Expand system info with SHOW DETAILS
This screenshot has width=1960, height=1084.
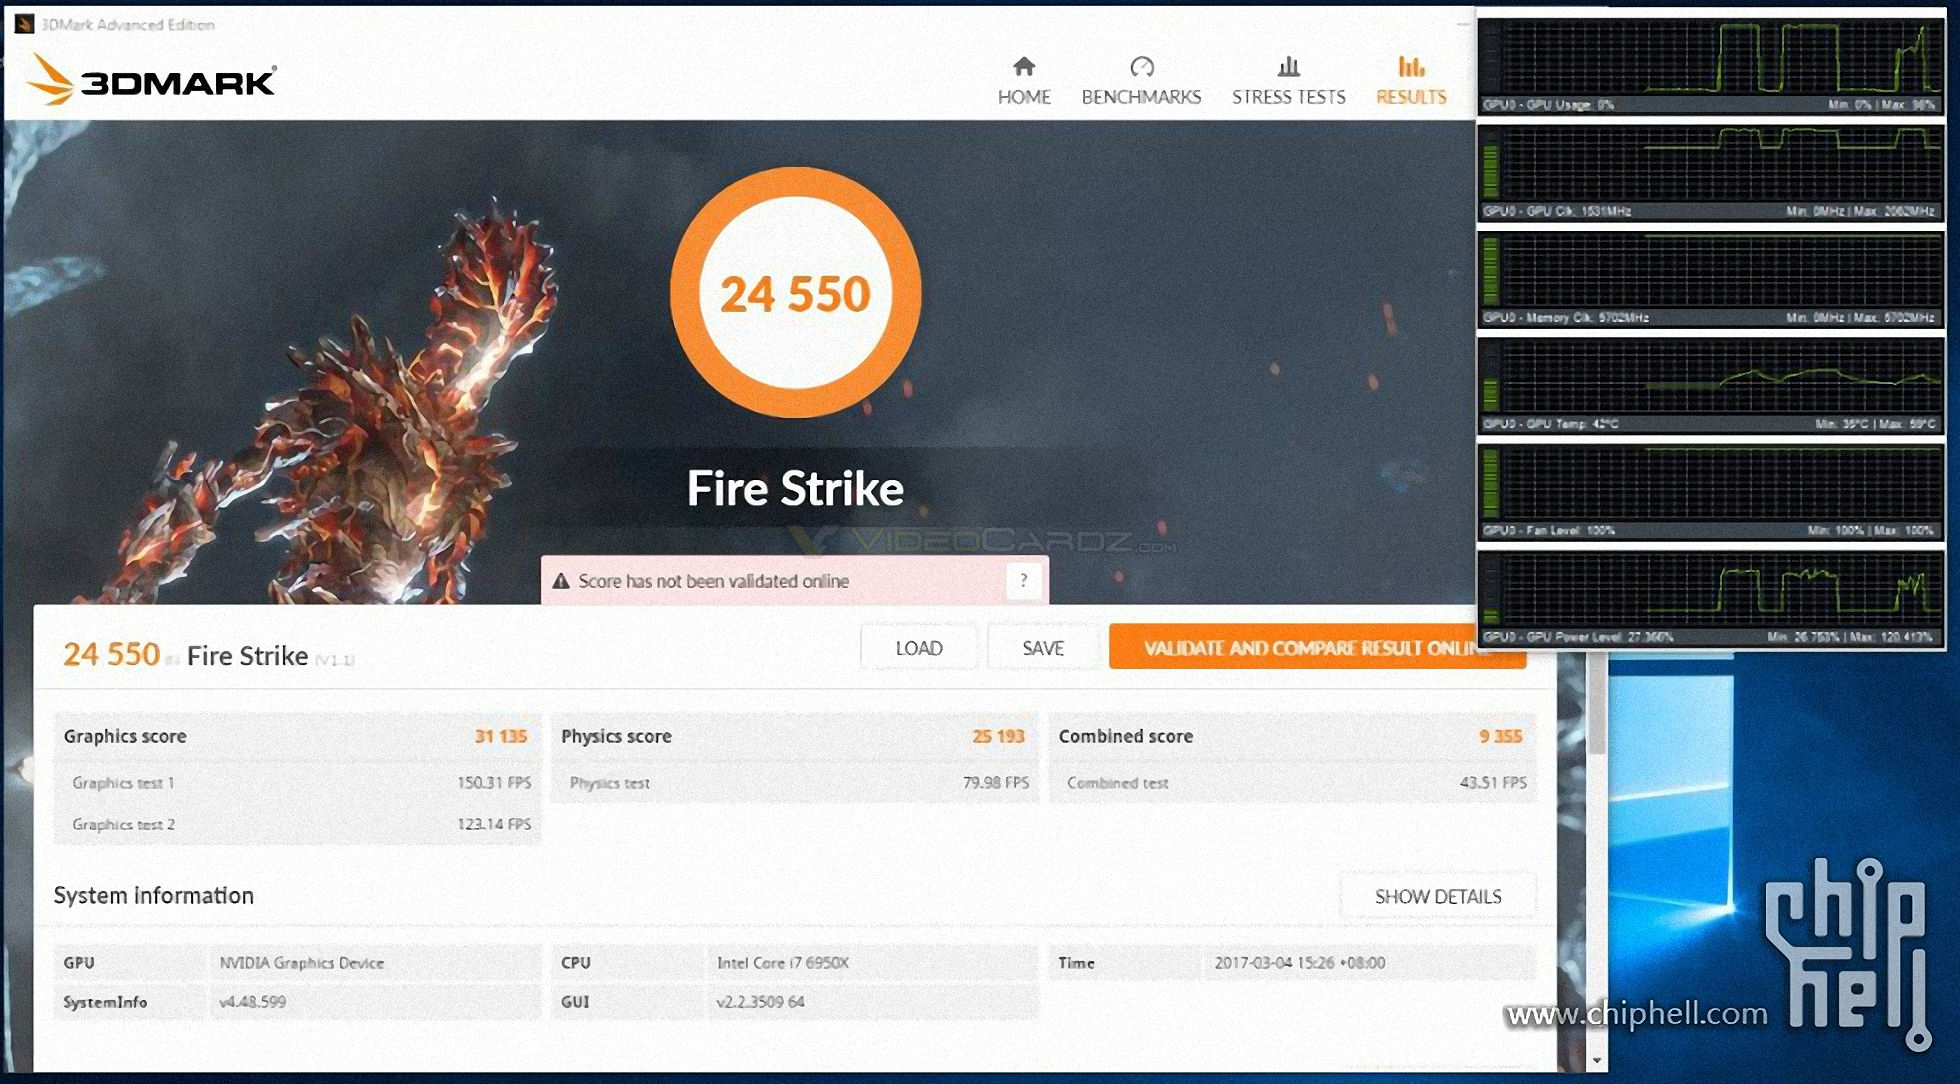[x=1437, y=896]
